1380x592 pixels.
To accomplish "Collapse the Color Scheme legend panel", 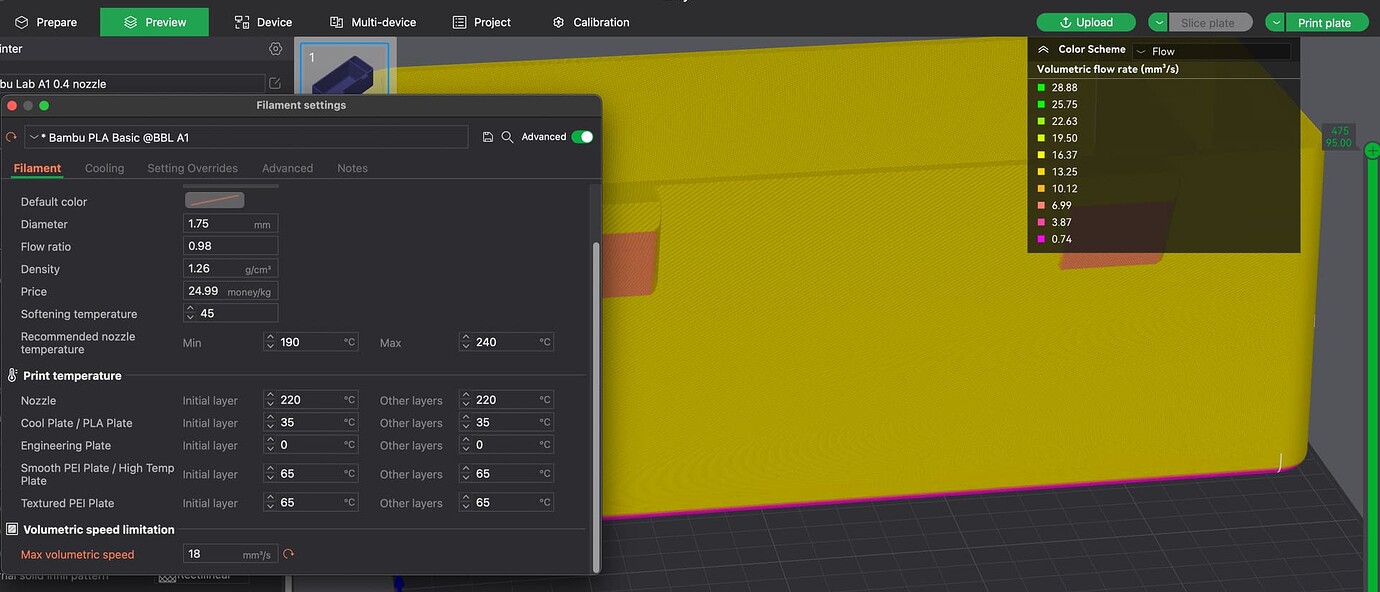I will pyautogui.click(x=1043, y=49).
